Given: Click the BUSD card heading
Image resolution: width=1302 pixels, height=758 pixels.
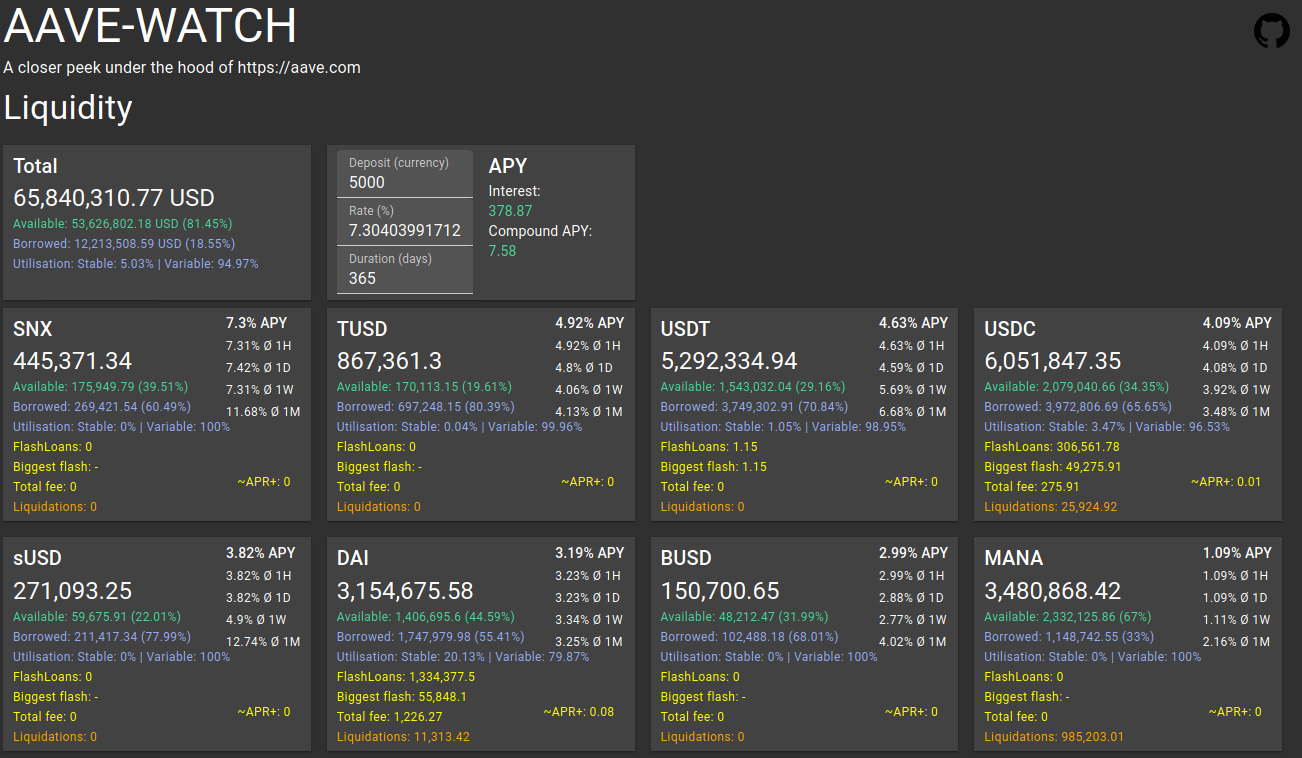Looking at the screenshot, I should click(686, 558).
